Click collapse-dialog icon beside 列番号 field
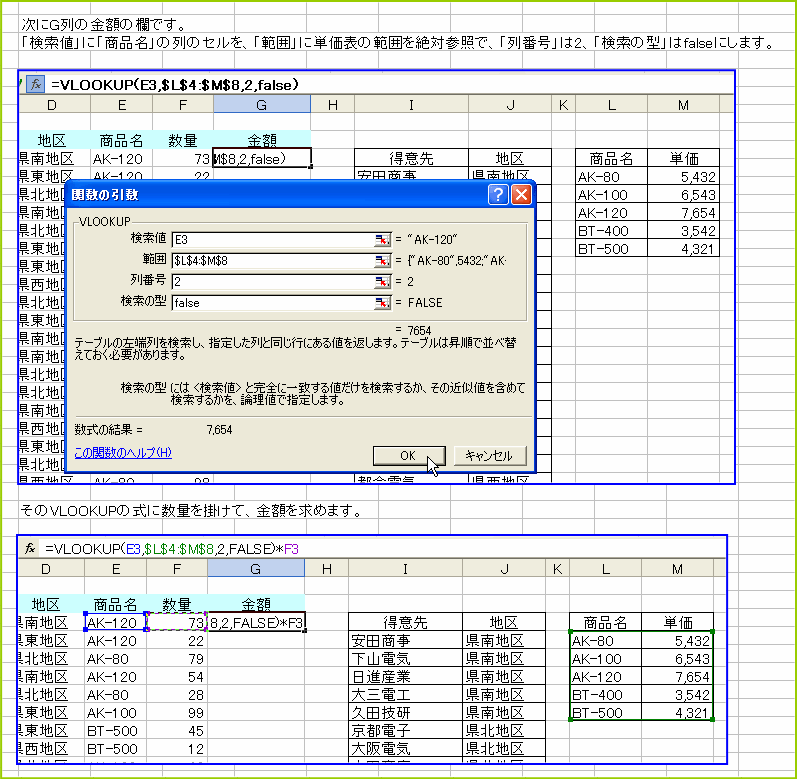The height and width of the screenshot is (779, 797). [382, 282]
